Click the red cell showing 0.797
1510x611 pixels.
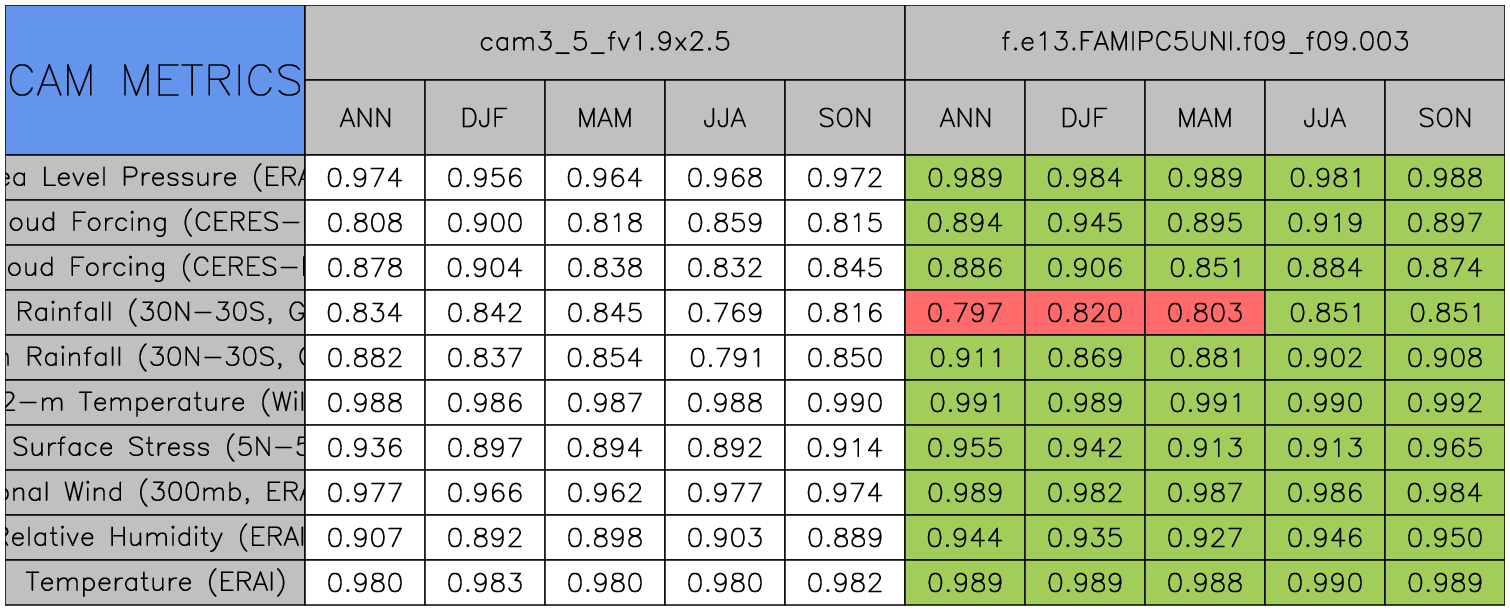coord(964,313)
